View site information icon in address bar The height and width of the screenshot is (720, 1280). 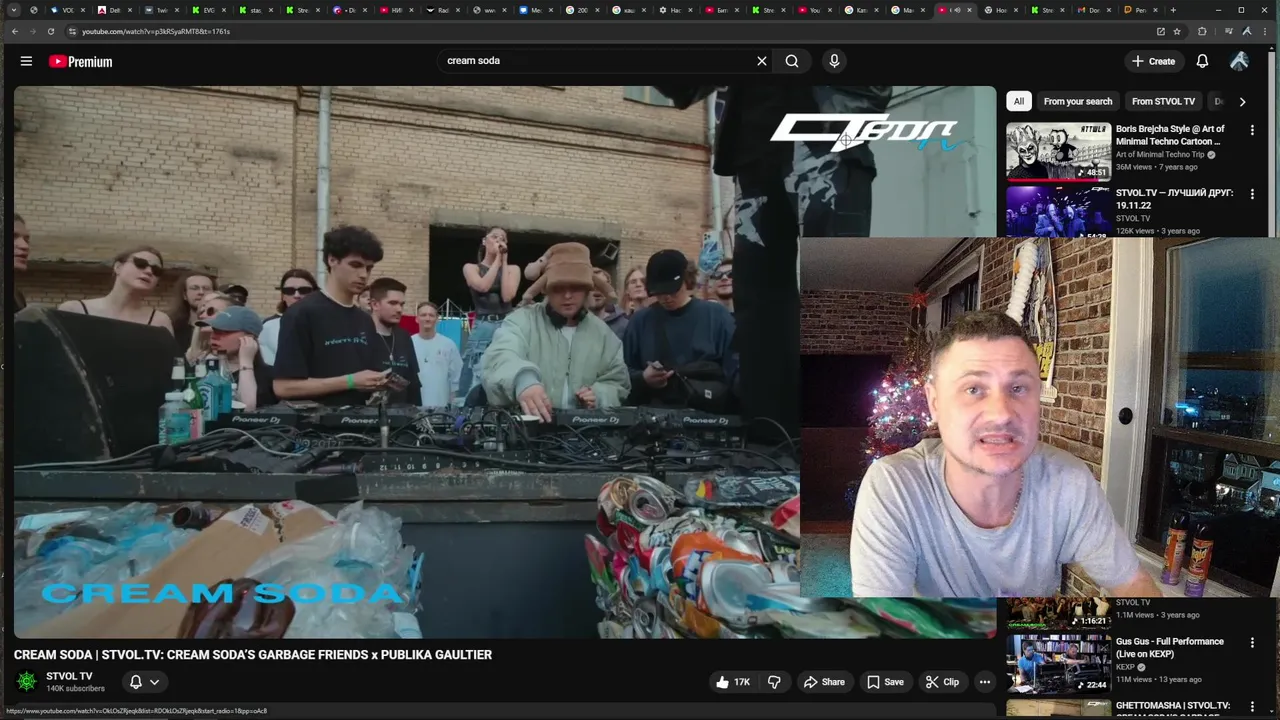72,31
